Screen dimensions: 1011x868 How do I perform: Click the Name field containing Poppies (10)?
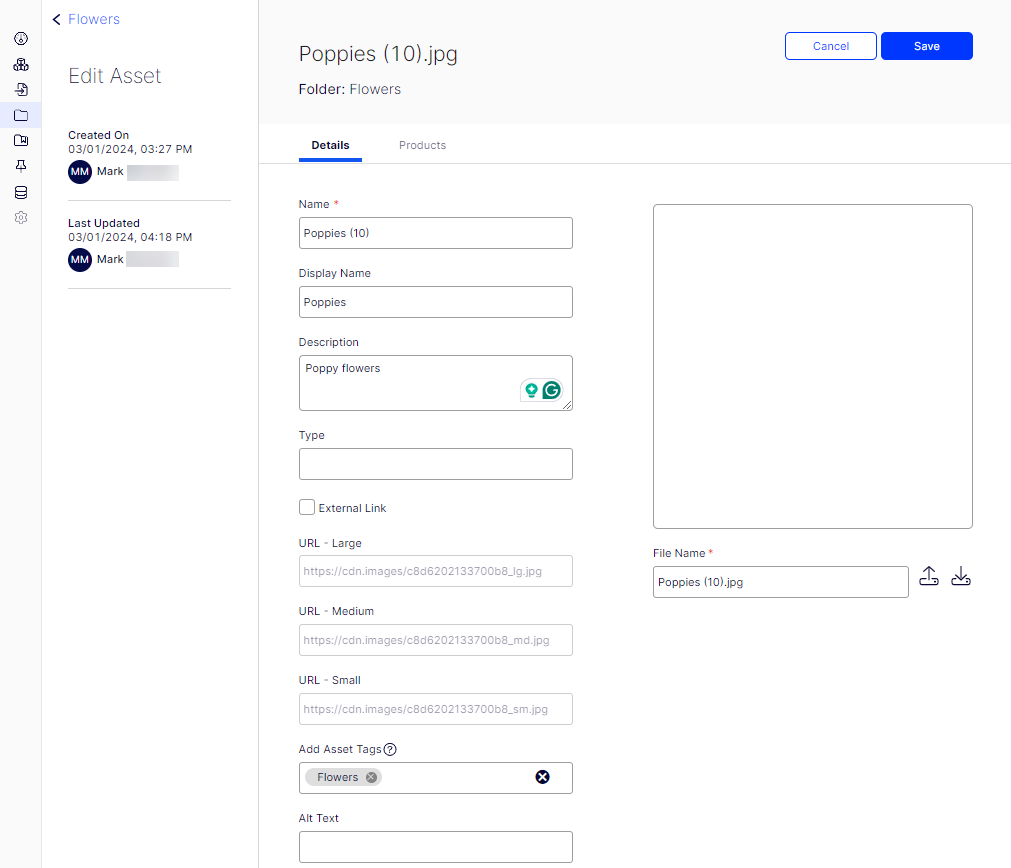[x=436, y=233]
